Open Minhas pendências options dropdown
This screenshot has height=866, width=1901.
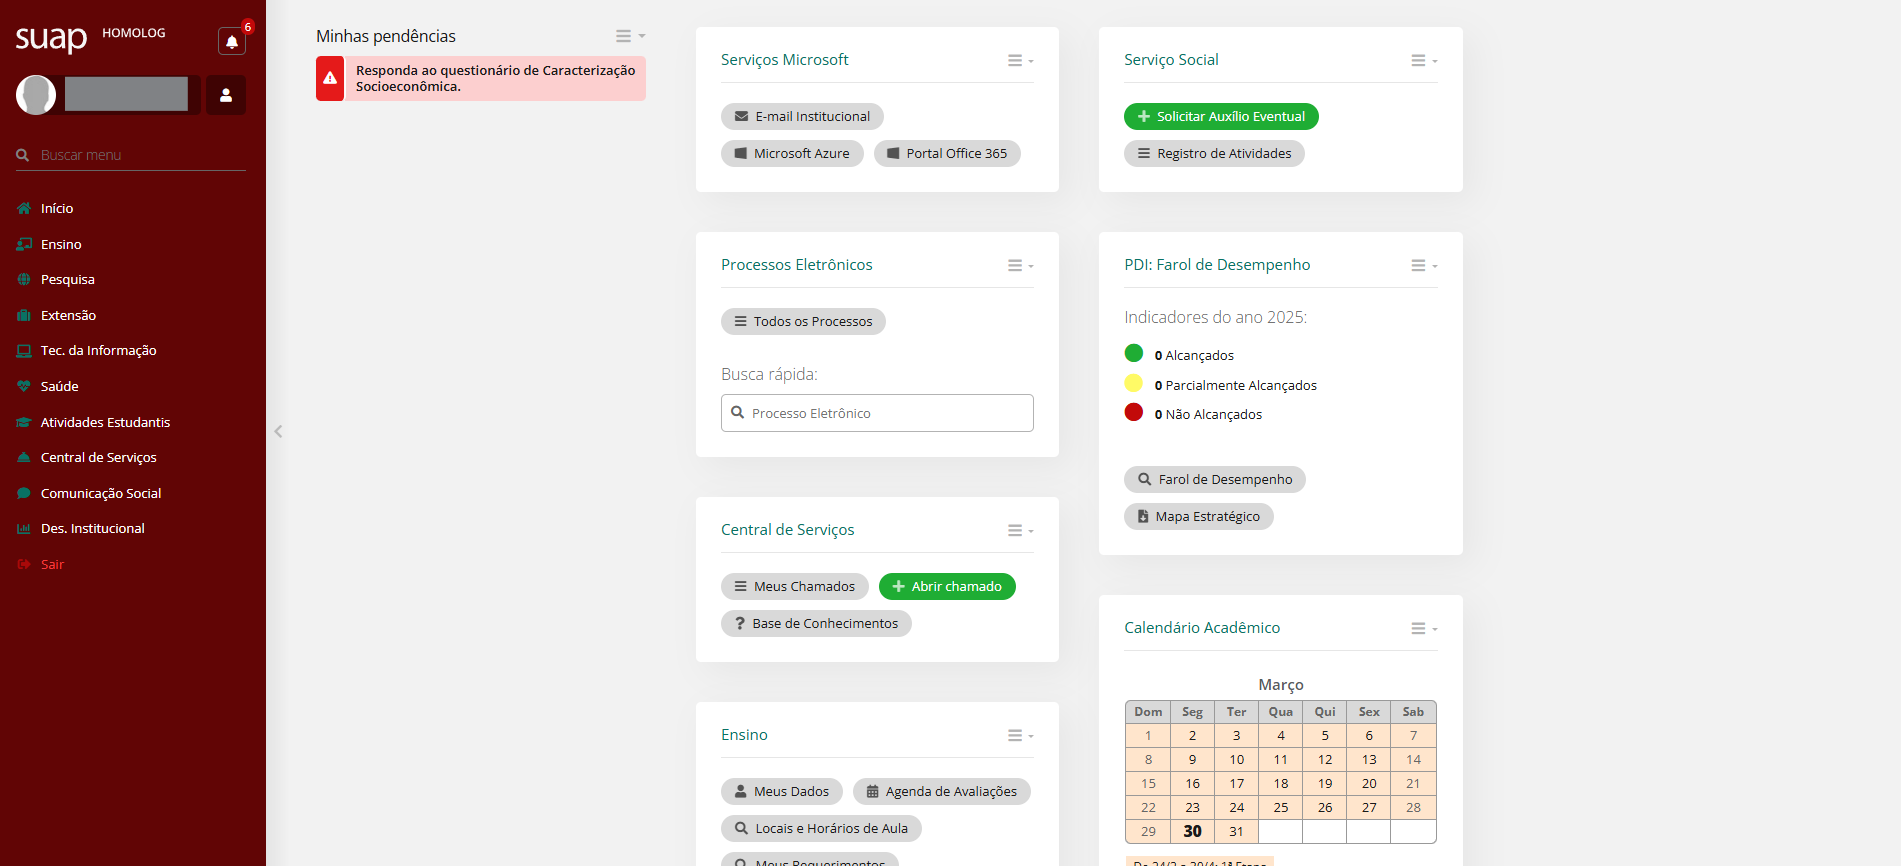pos(629,36)
